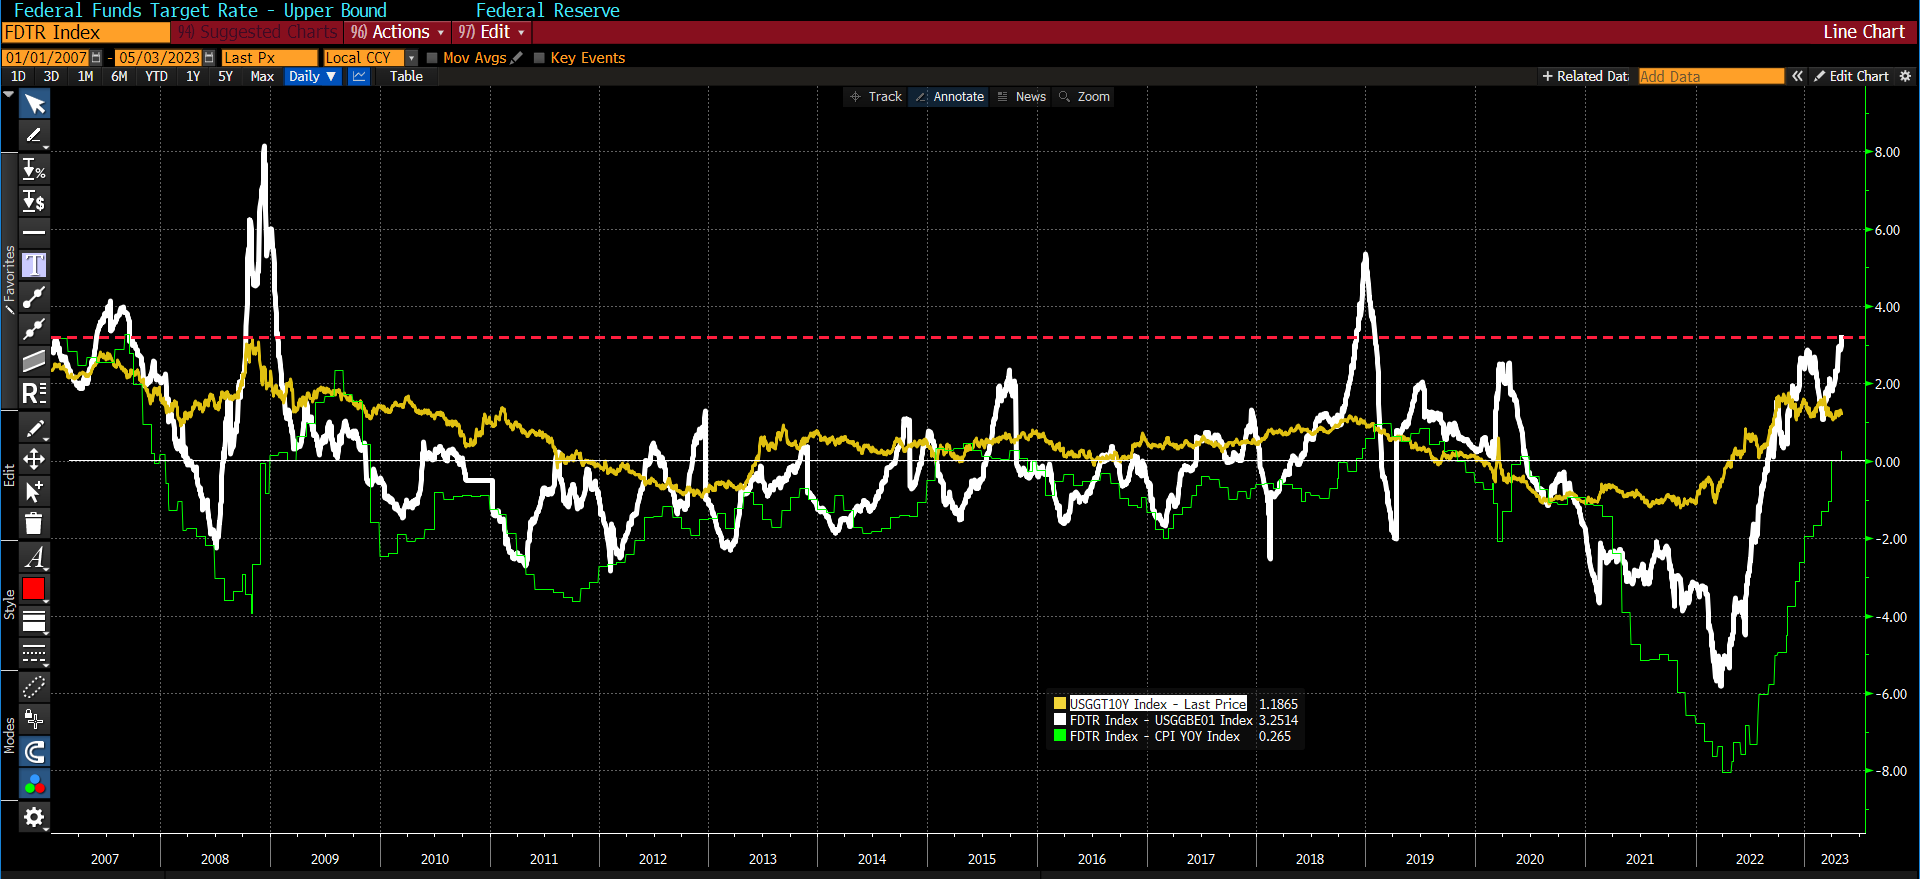Select the move annotation cross-arrow tool

[x=34, y=459]
